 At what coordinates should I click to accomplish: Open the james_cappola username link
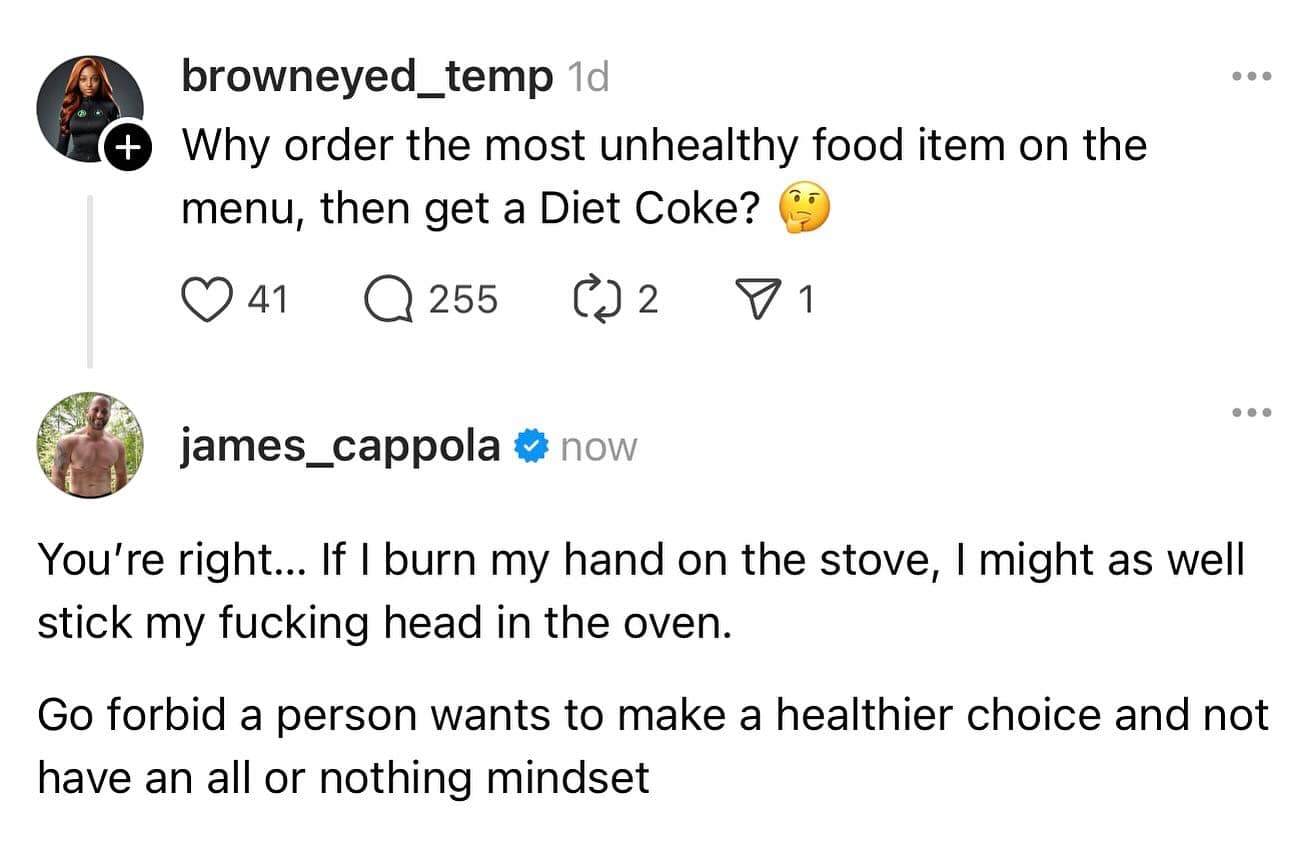(x=340, y=447)
